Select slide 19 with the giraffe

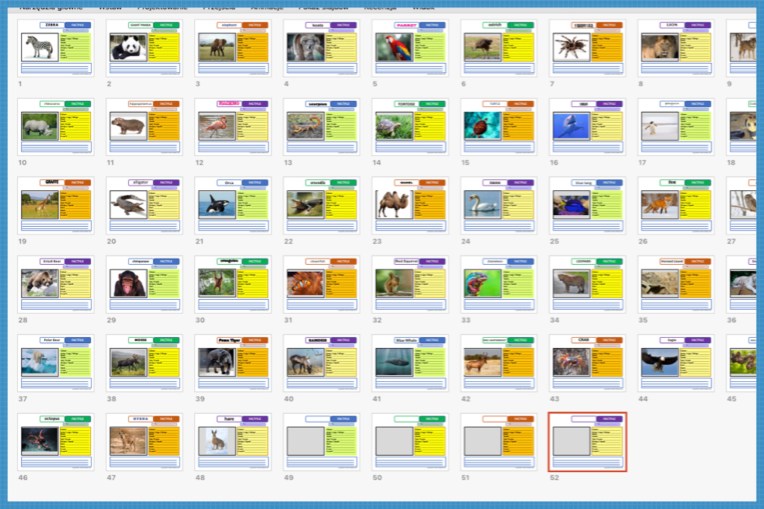click(56, 206)
